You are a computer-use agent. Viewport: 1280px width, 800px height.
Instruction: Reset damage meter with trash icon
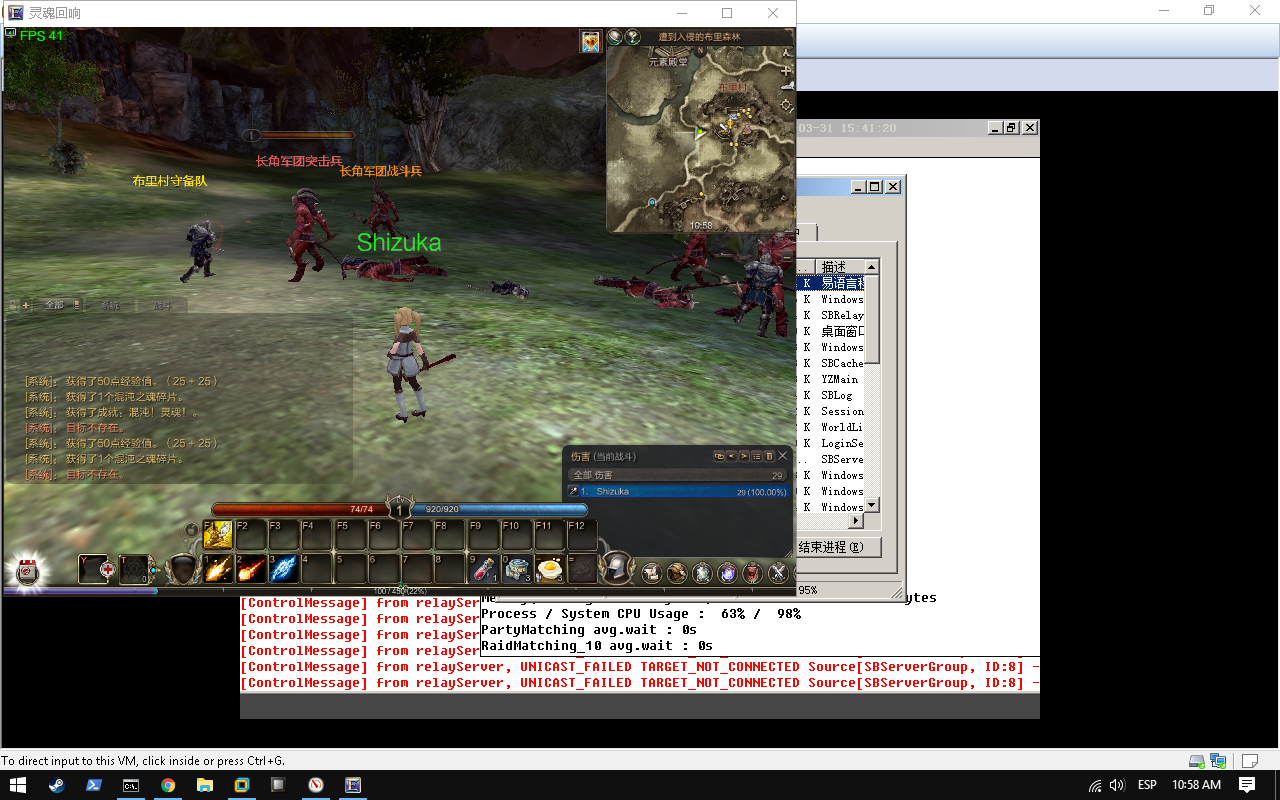pos(769,457)
